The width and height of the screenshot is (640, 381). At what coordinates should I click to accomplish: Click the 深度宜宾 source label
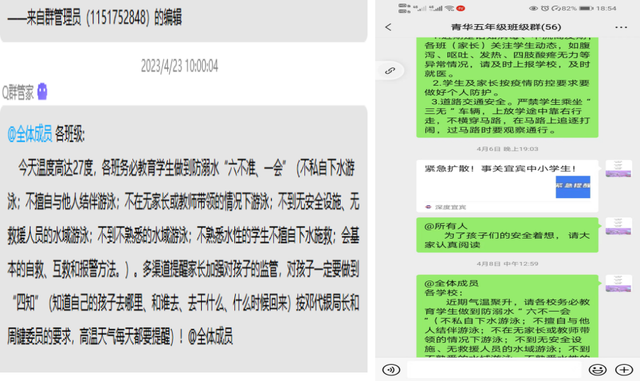450,207
